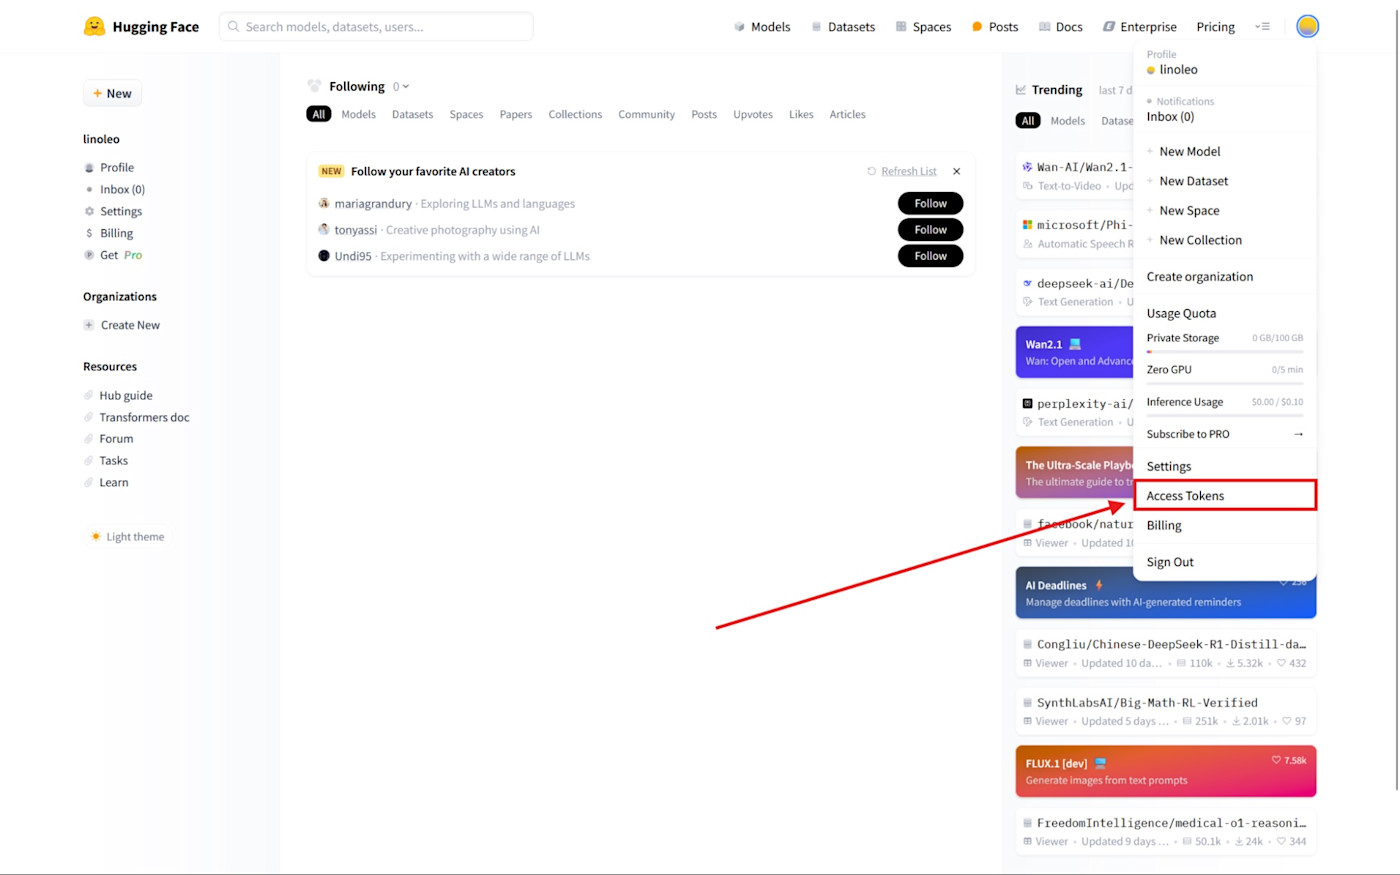Click the plus icon next to Create New
The image size is (1400, 875).
[89, 325]
